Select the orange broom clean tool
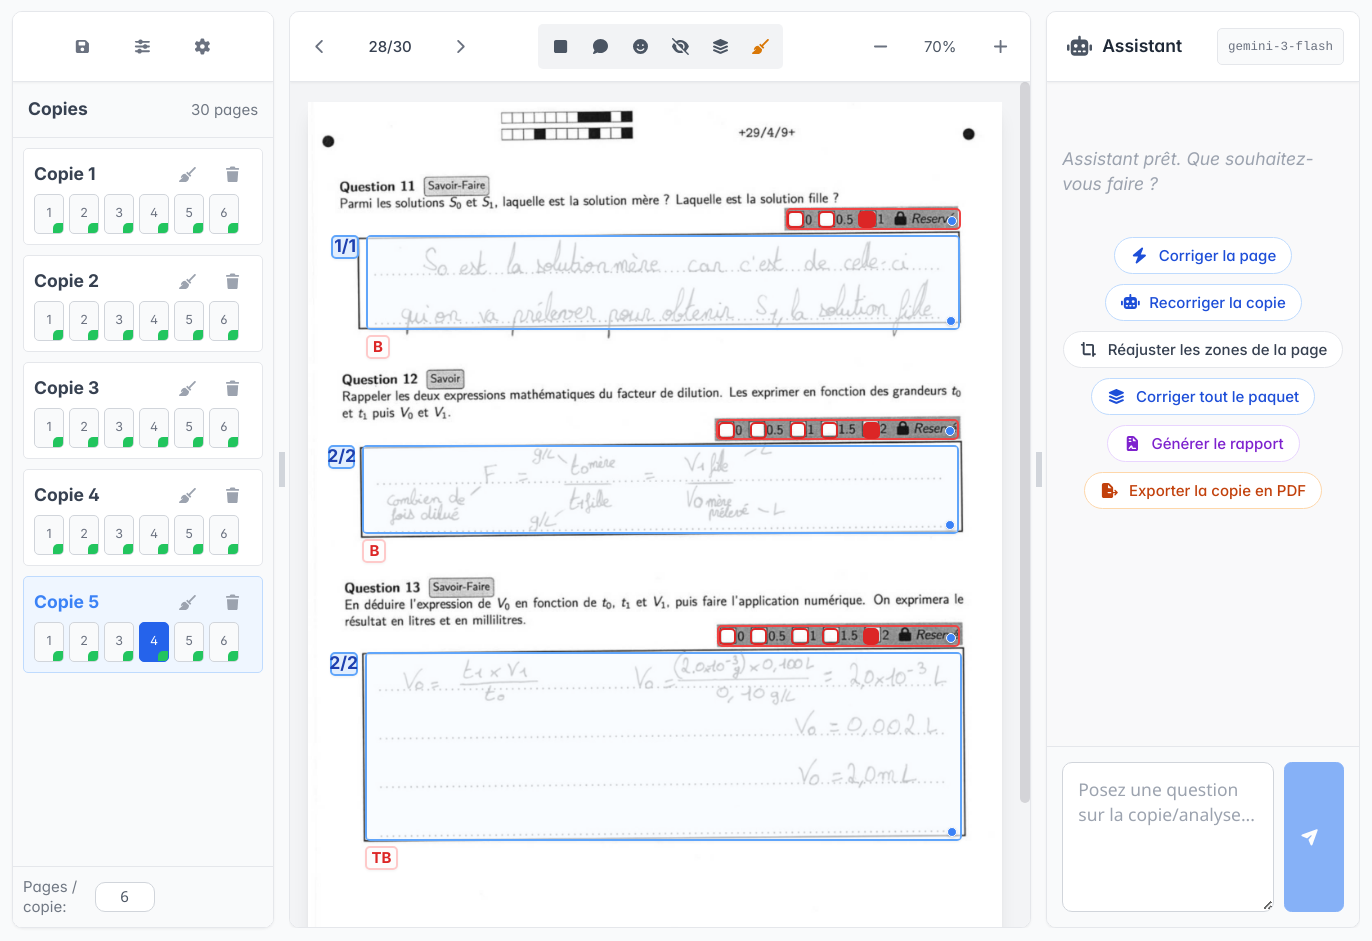 point(760,47)
